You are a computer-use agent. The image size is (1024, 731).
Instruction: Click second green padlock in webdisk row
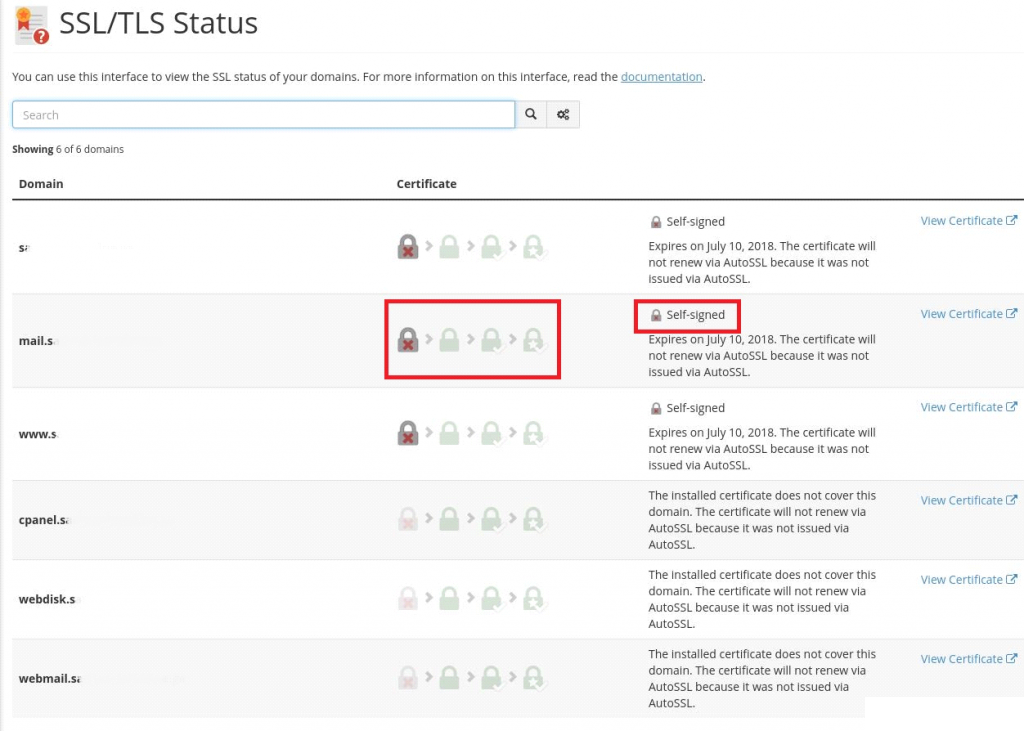tap(491, 600)
